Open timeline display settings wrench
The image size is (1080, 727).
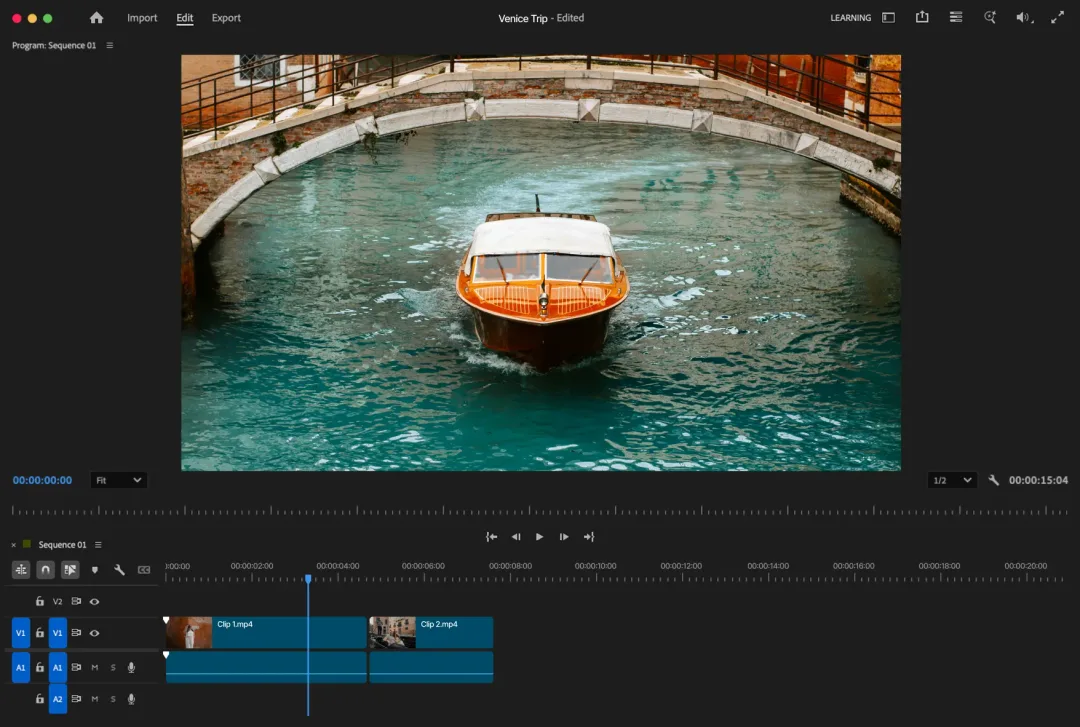(x=119, y=570)
